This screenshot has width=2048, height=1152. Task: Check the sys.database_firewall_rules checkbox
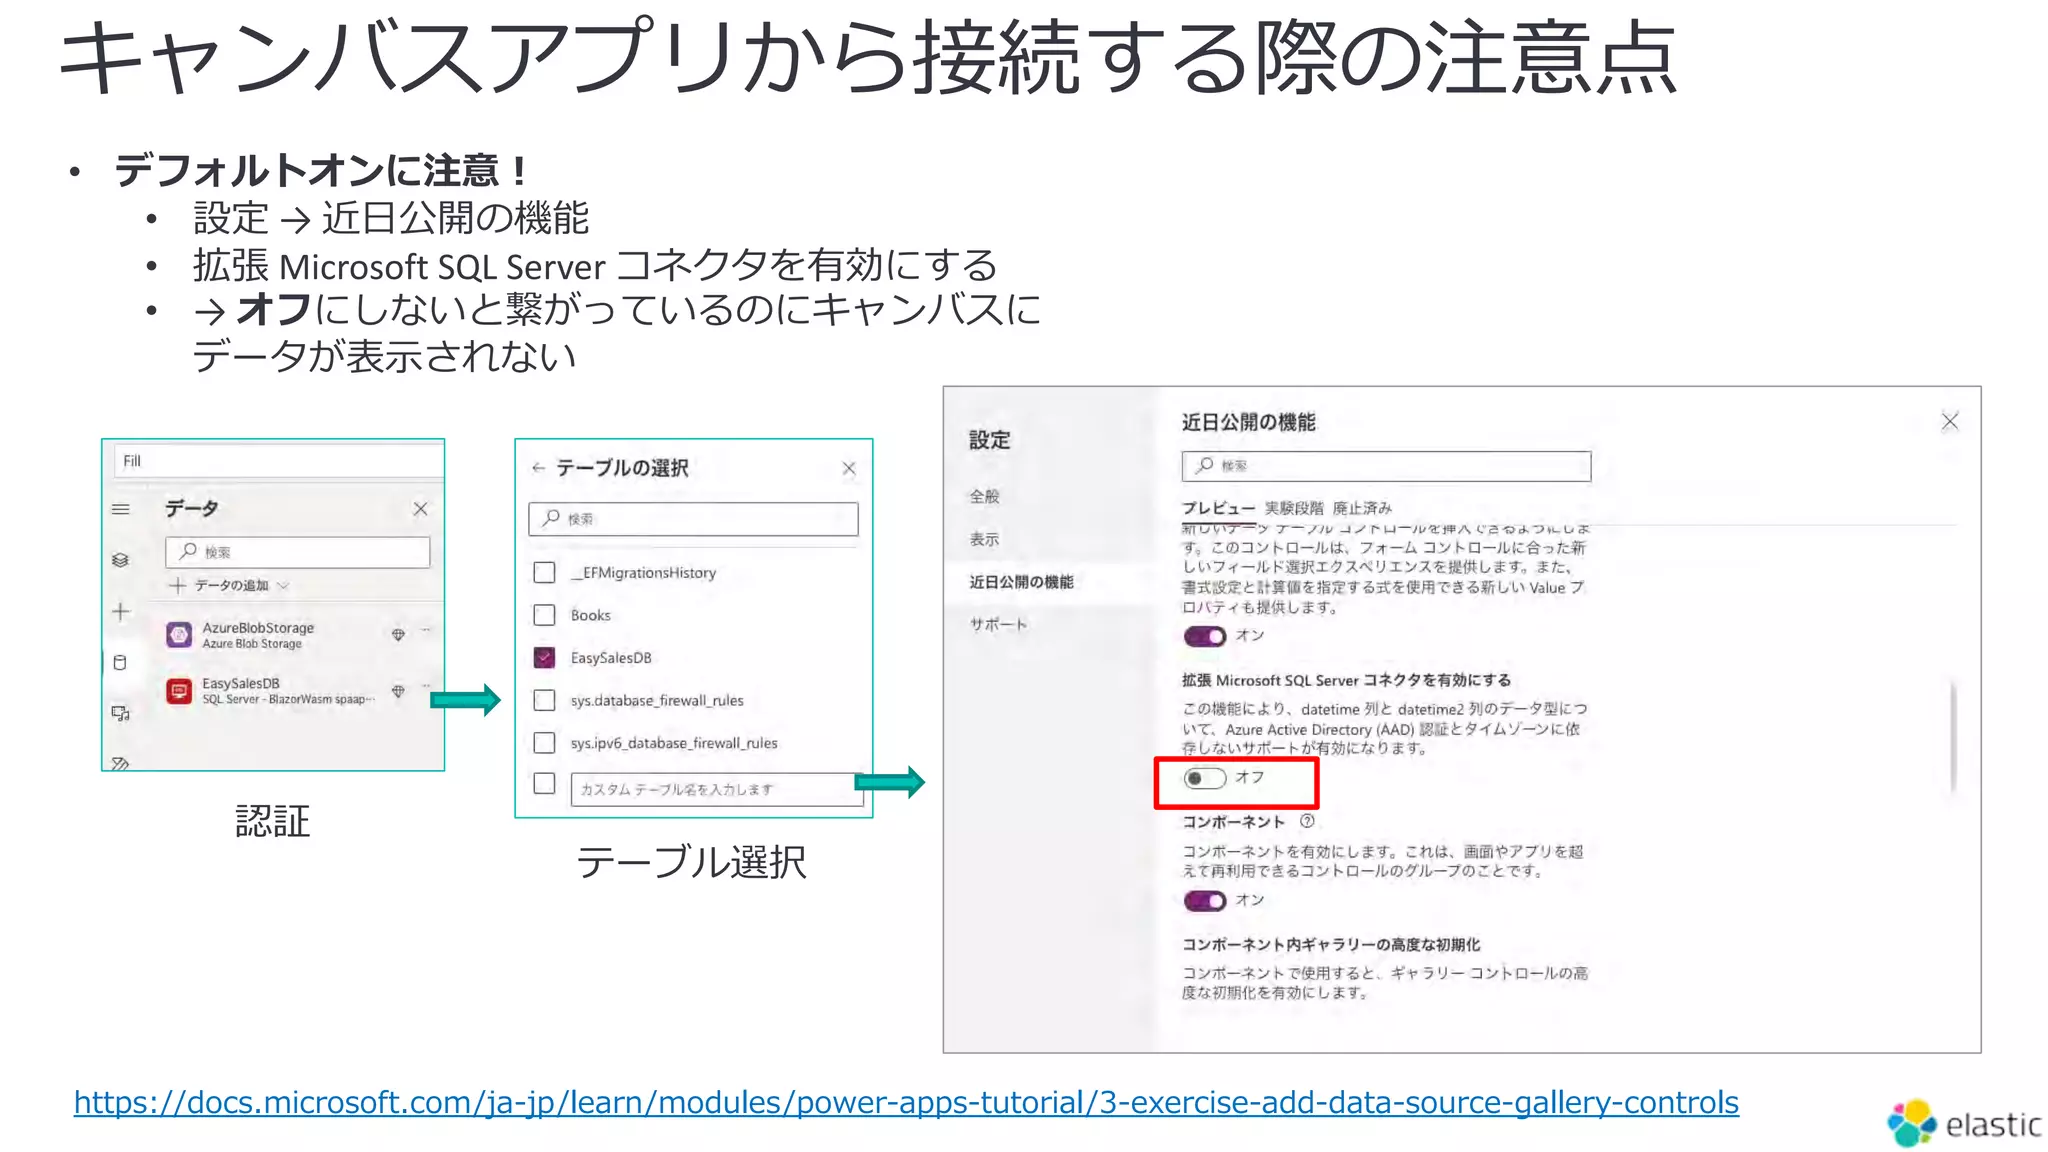click(544, 700)
